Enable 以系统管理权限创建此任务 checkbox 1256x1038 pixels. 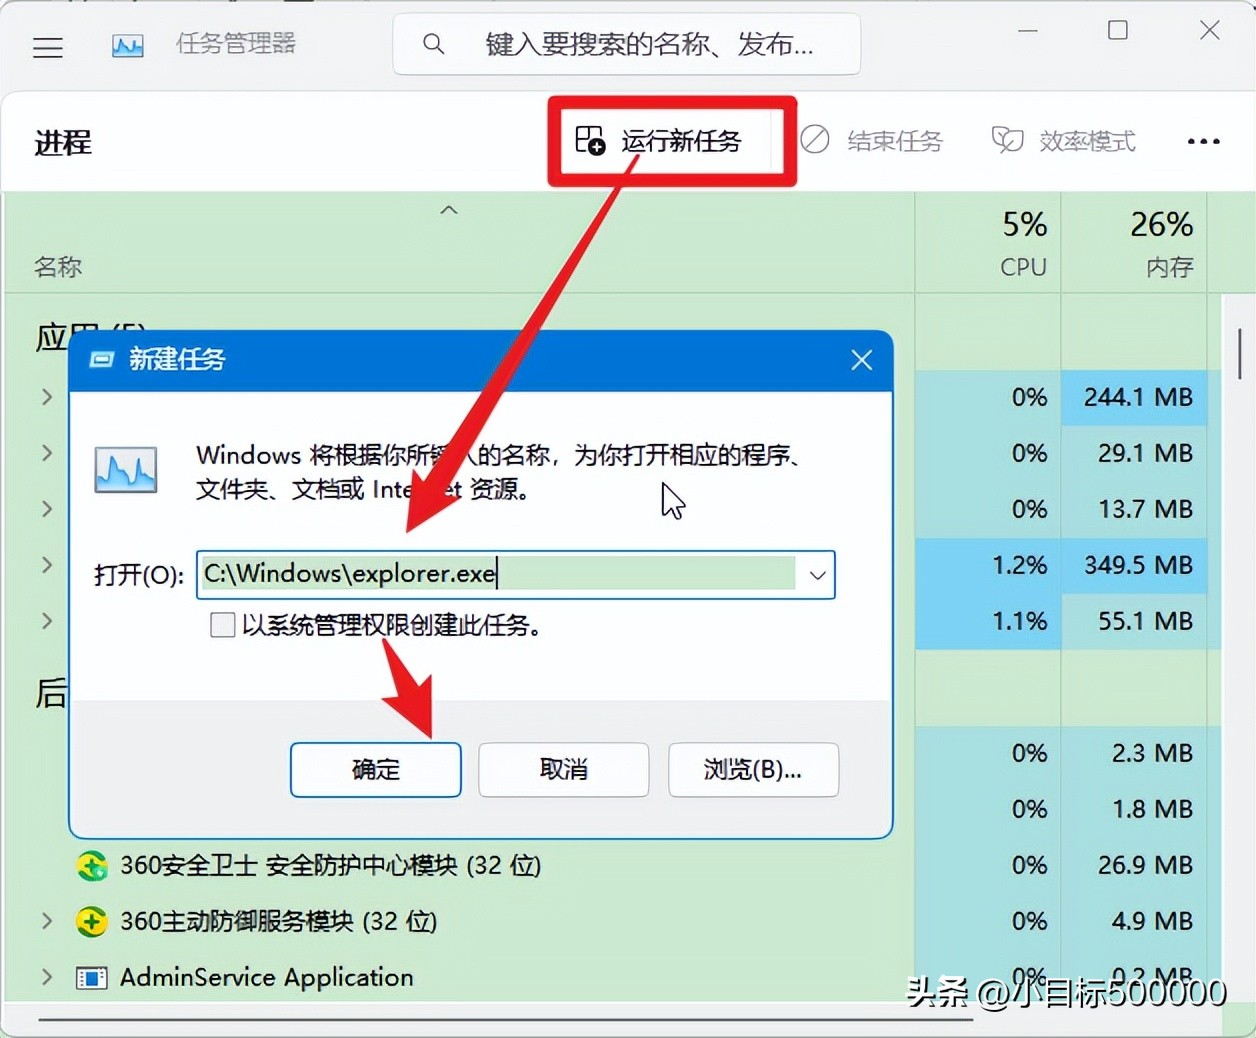pos(222,624)
